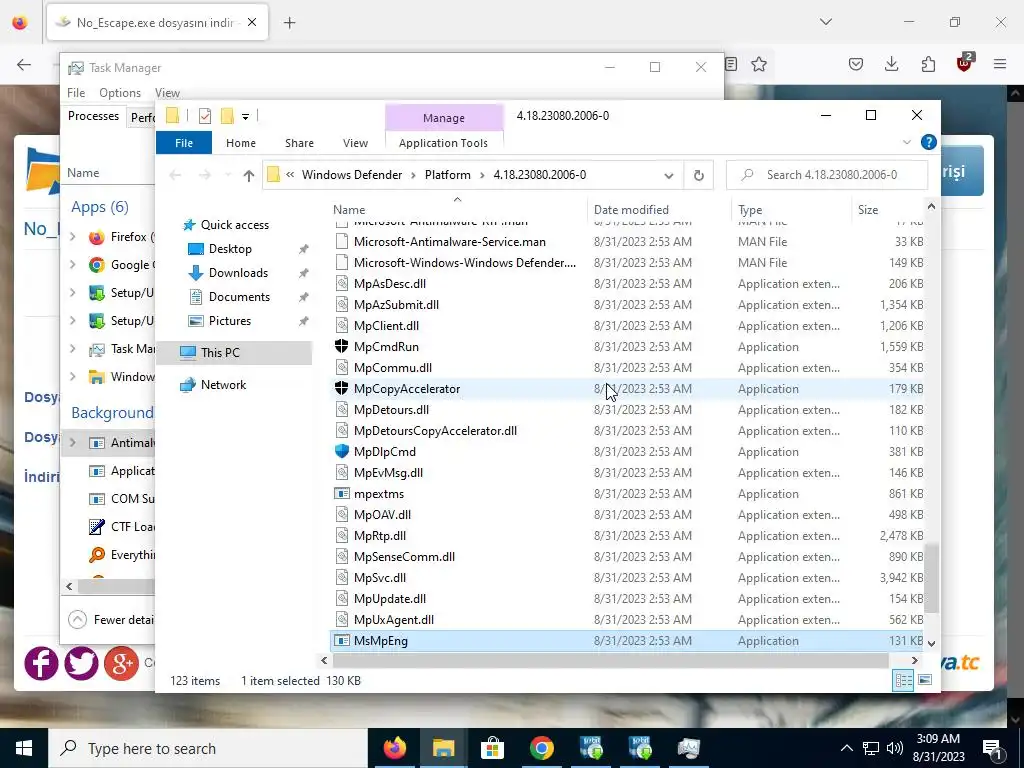This screenshot has height=768, width=1024.
Task: Show hidden system tray icons
Action: point(846,748)
